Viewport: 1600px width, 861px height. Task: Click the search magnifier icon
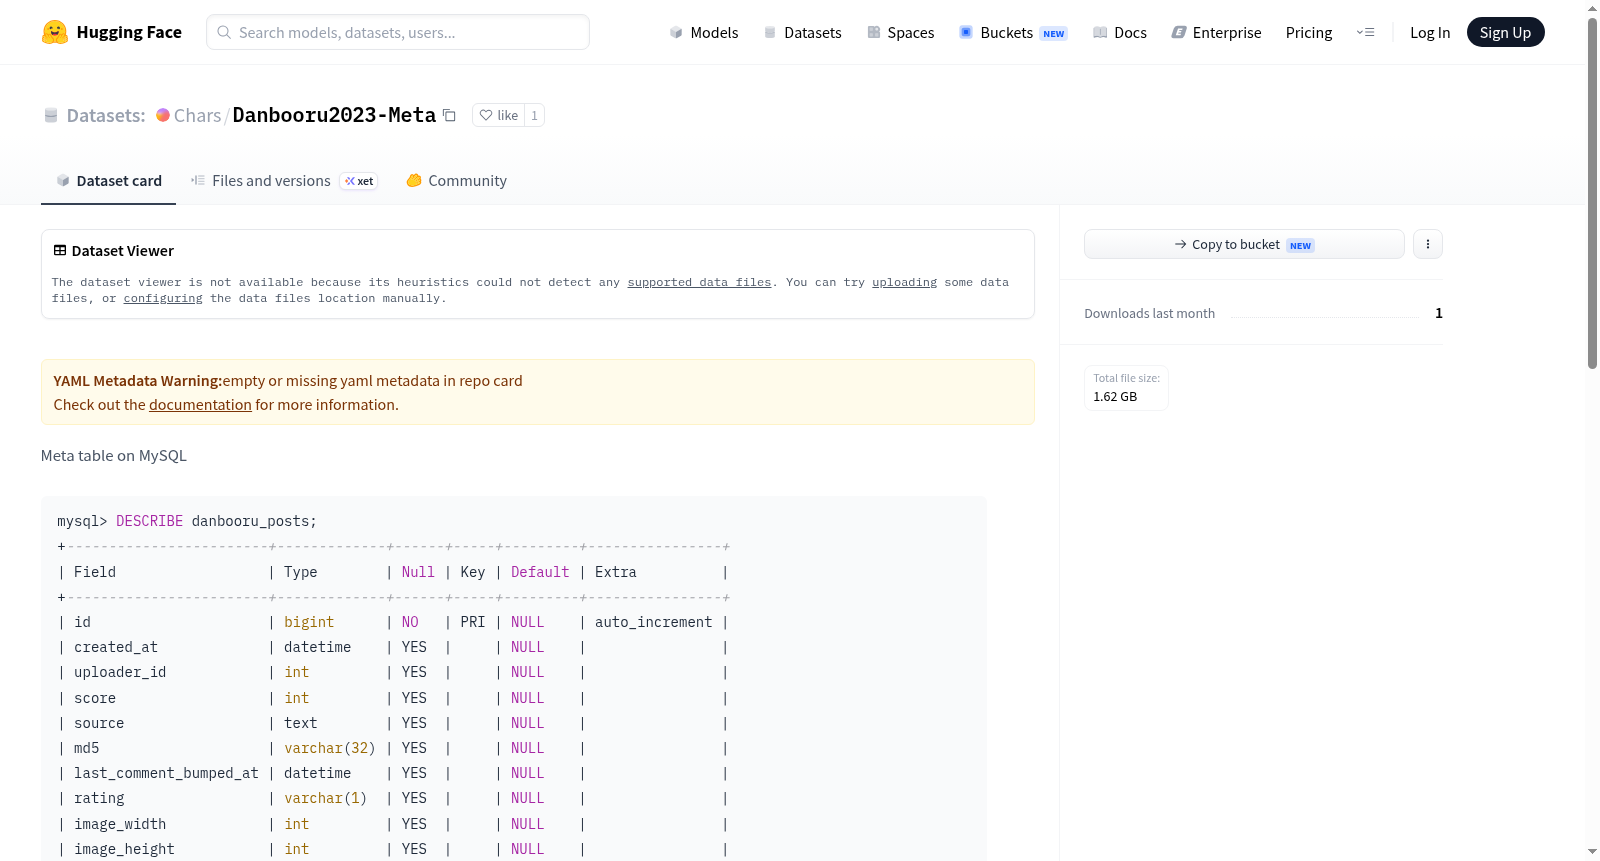225,32
